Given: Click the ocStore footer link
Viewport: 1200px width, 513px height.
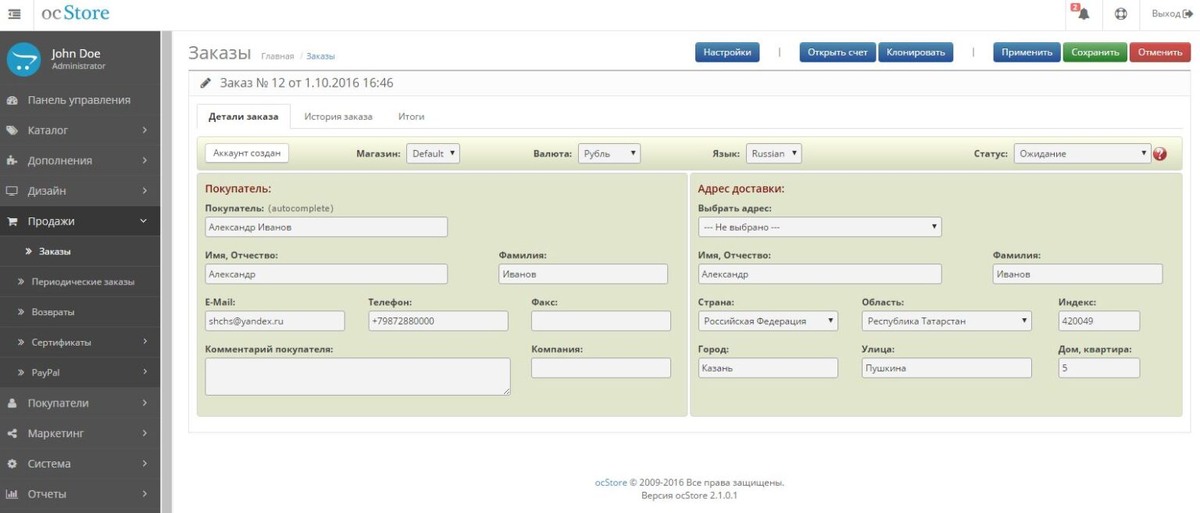Looking at the screenshot, I should tap(611, 482).
